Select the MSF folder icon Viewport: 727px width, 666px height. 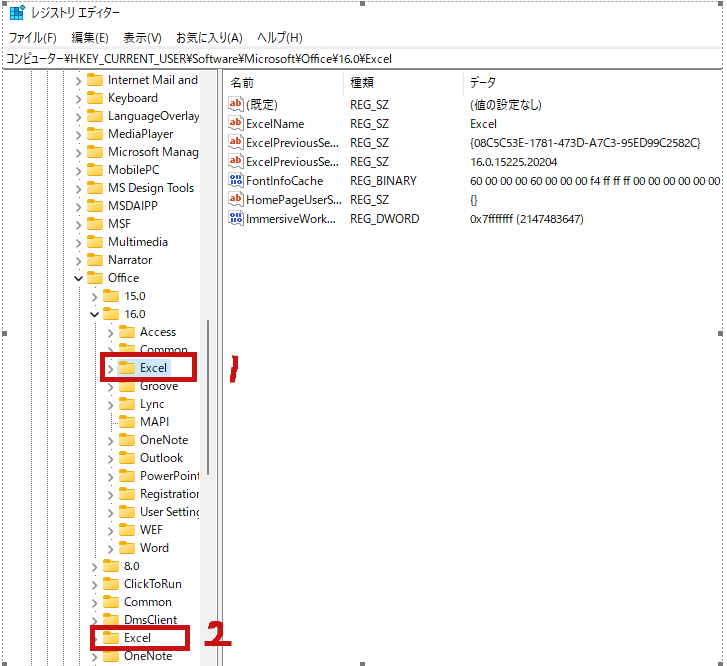coord(95,224)
